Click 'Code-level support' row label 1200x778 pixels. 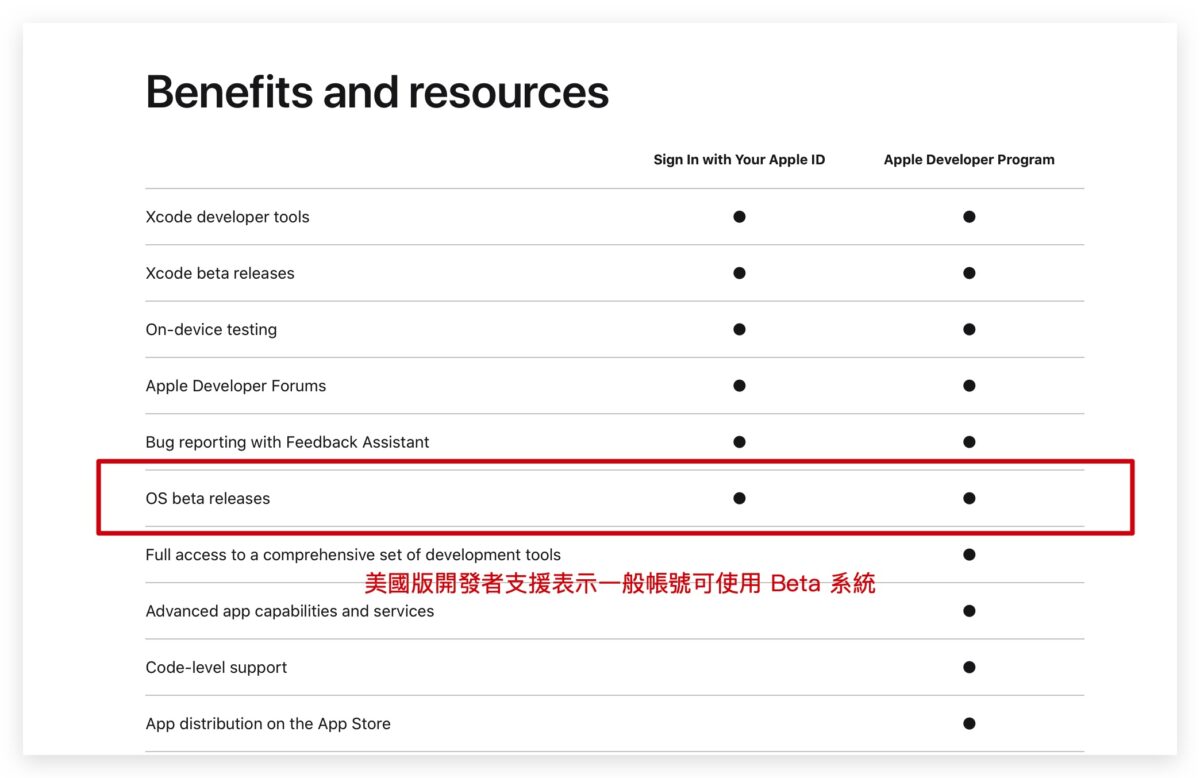point(216,667)
